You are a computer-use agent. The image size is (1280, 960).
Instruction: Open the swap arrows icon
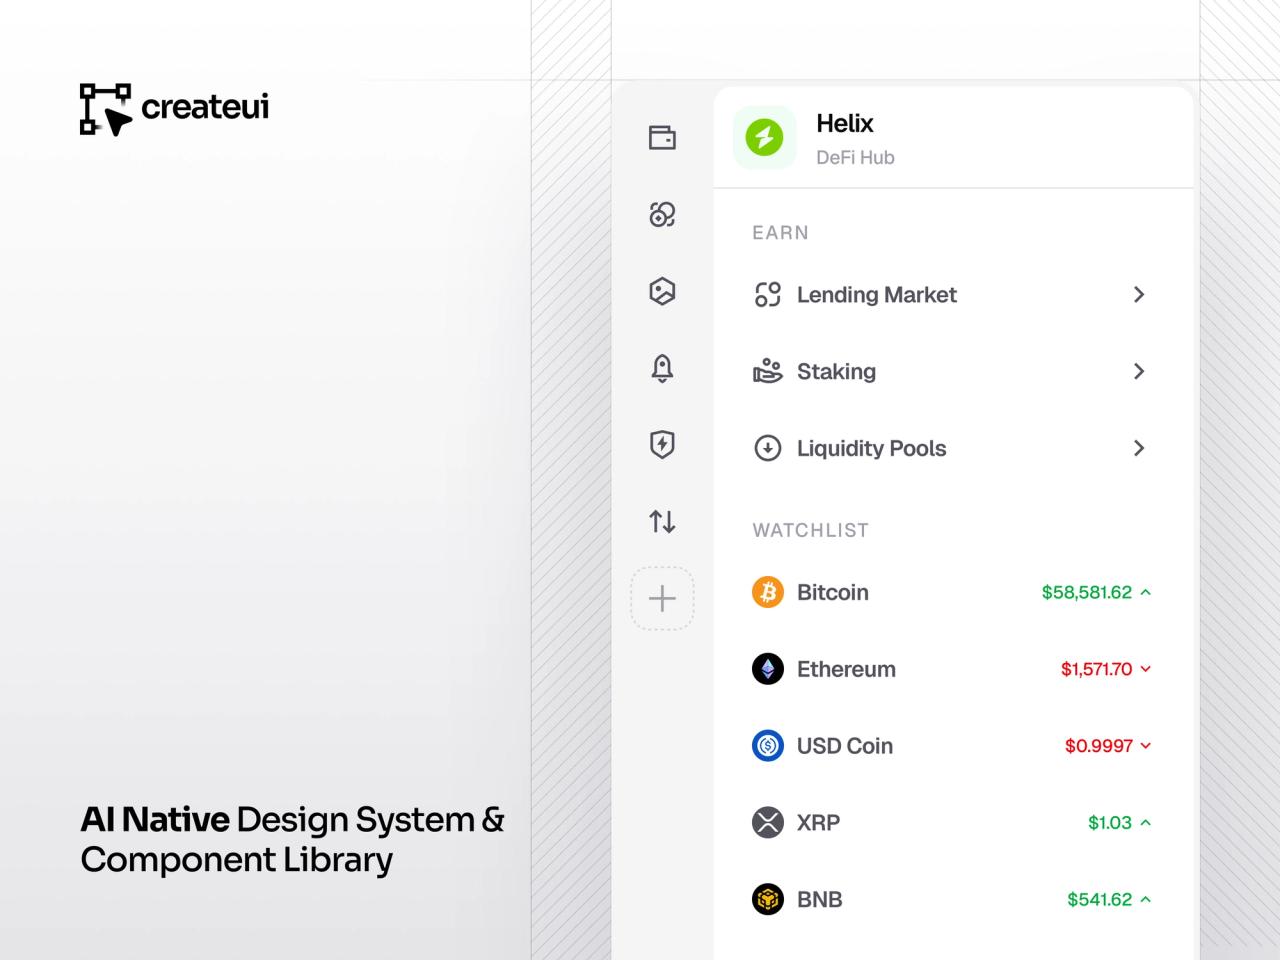(662, 521)
